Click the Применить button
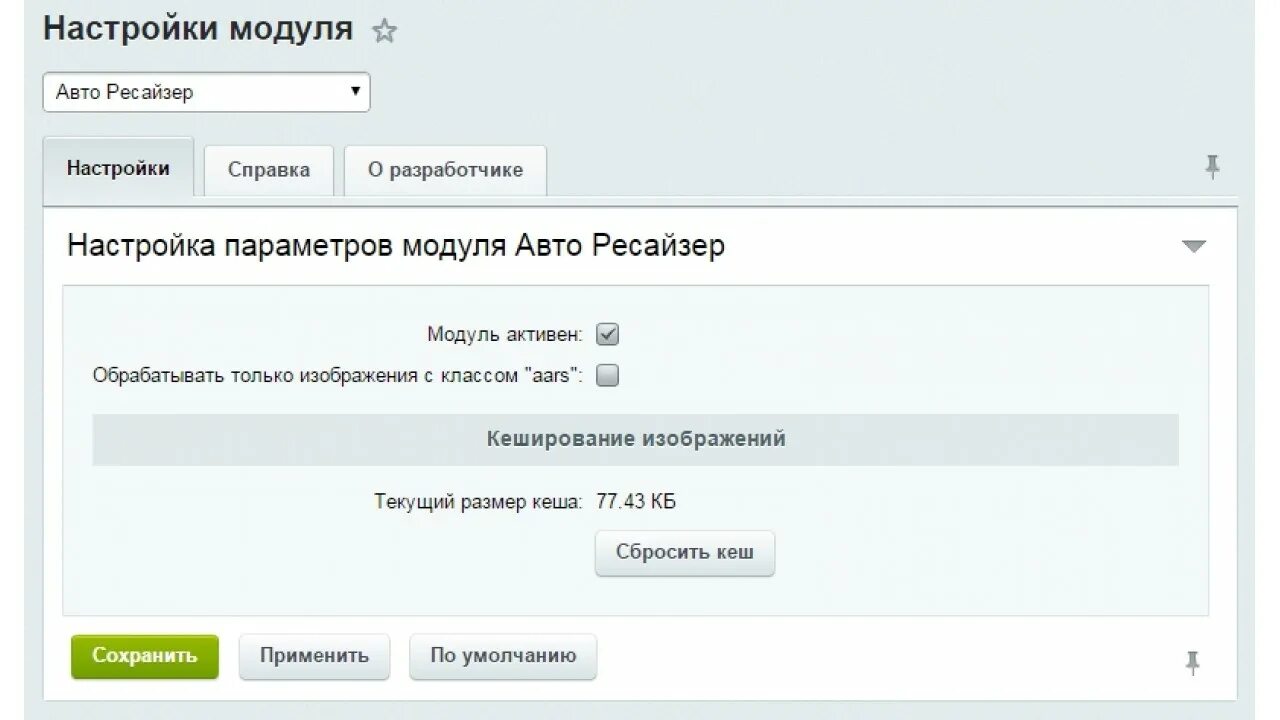Viewport: 1280px width, 720px height. tap(314, 656)
